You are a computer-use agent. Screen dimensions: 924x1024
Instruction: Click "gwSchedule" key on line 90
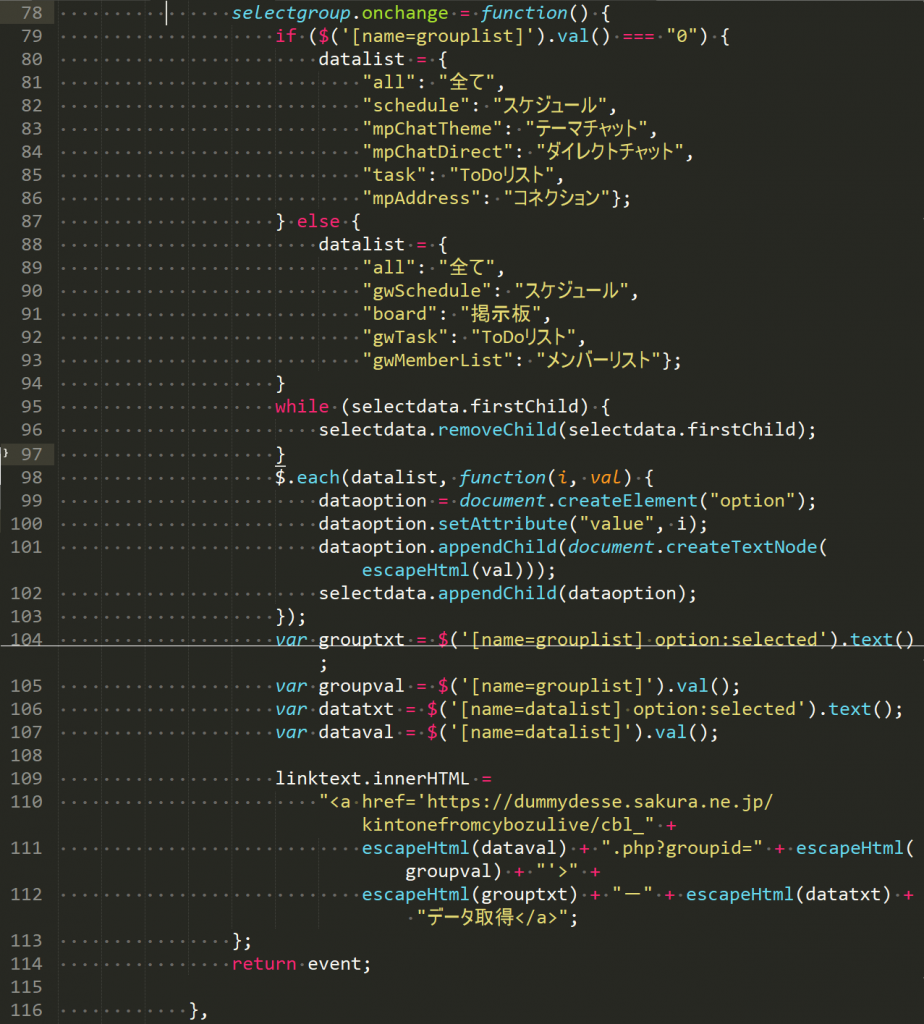427,291
